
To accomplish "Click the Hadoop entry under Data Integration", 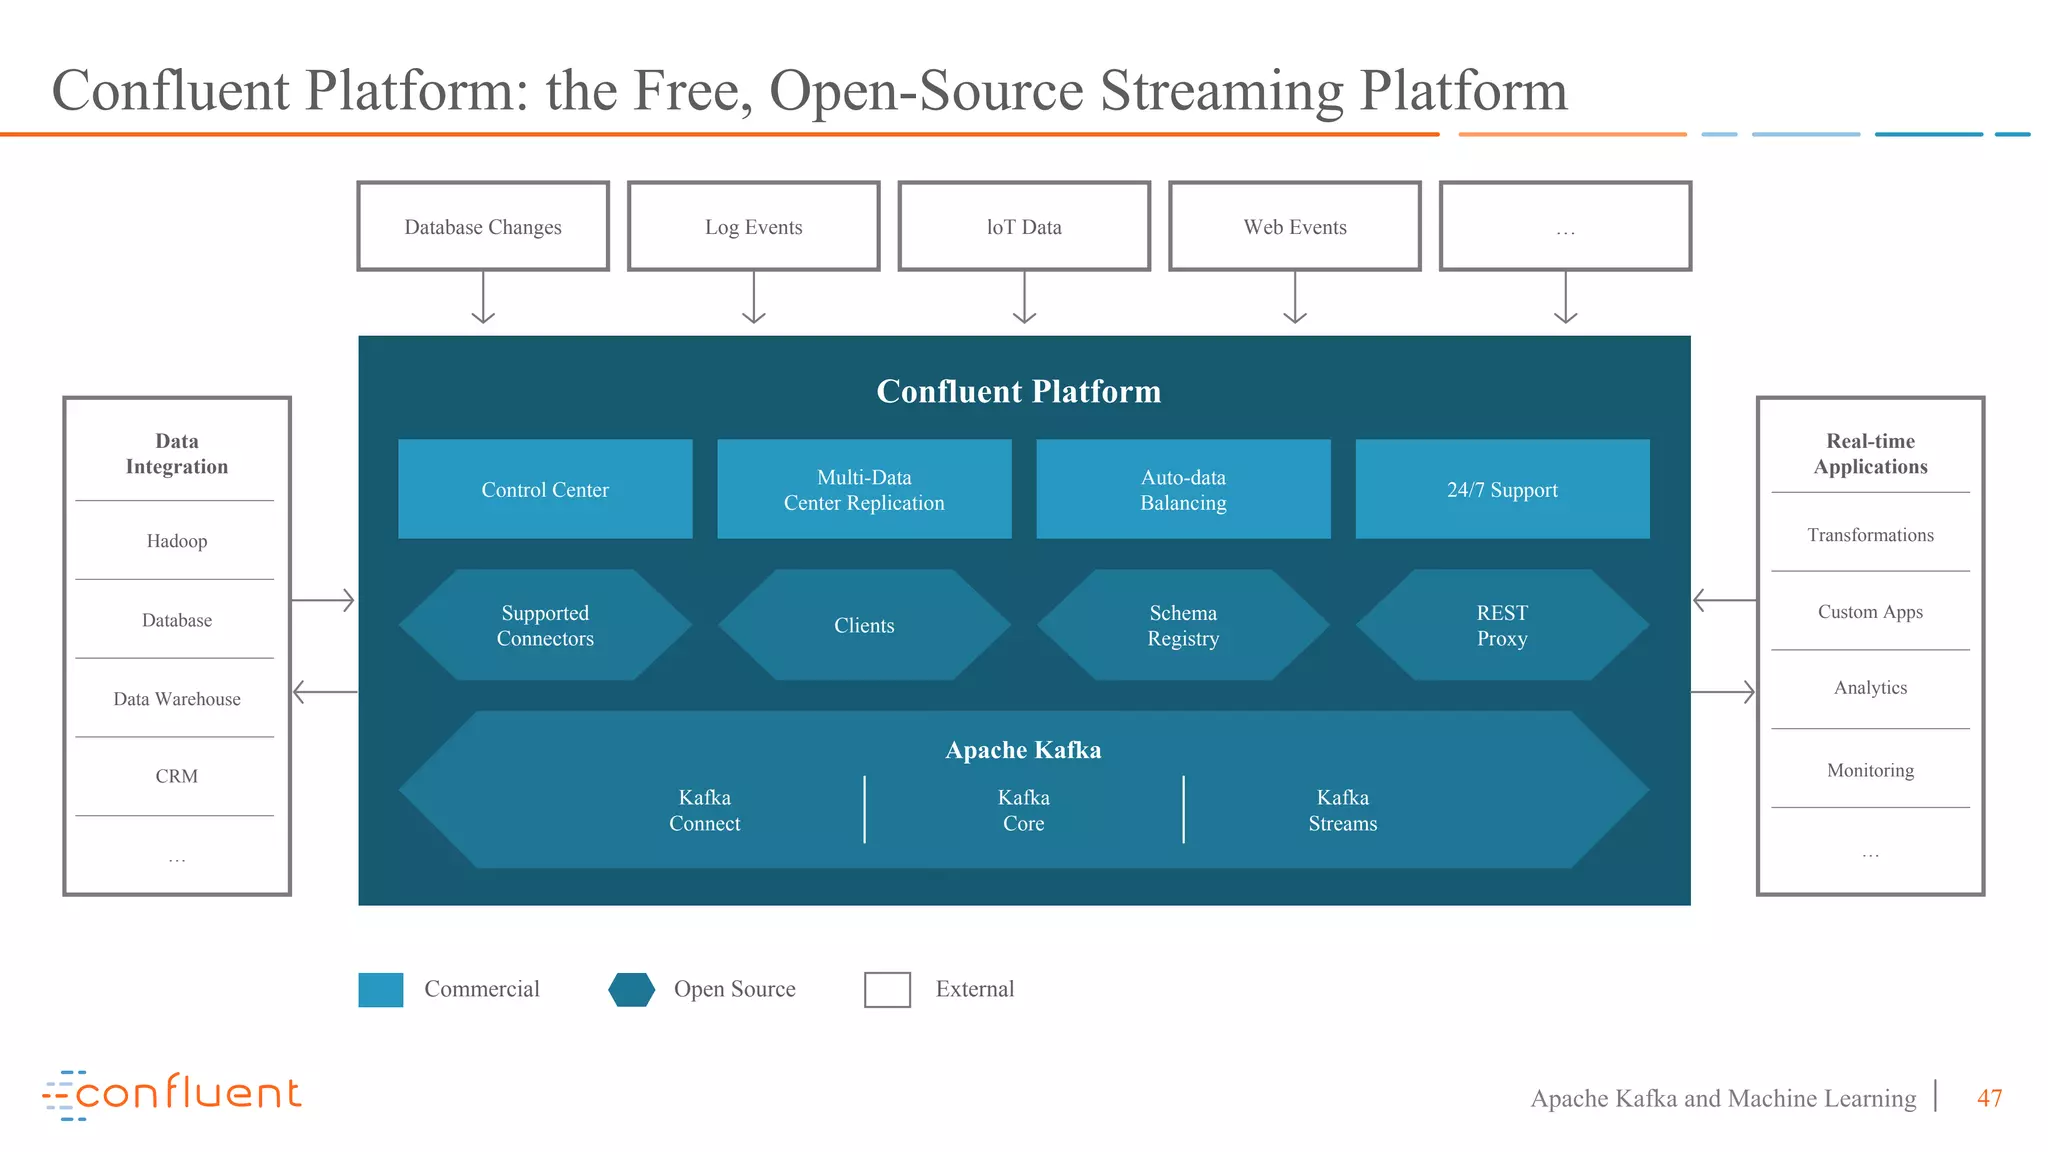I will (x=177, y=541).
